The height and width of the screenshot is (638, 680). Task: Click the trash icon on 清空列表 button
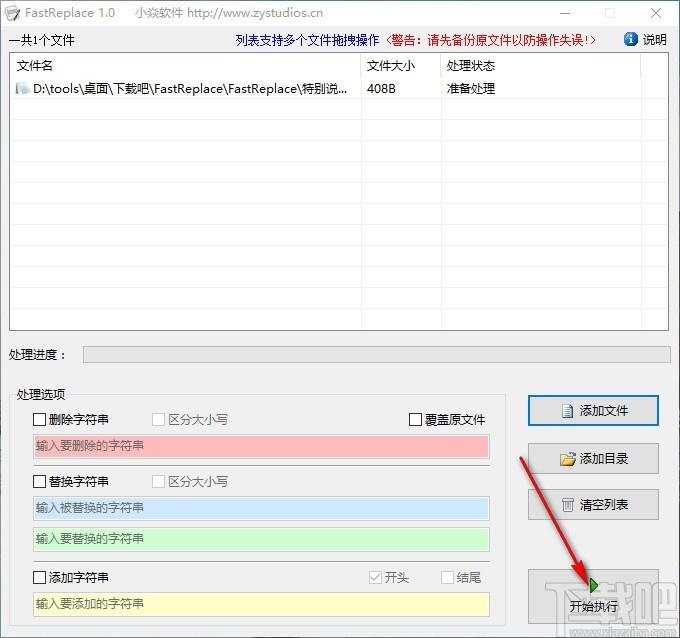click(567, 505)
